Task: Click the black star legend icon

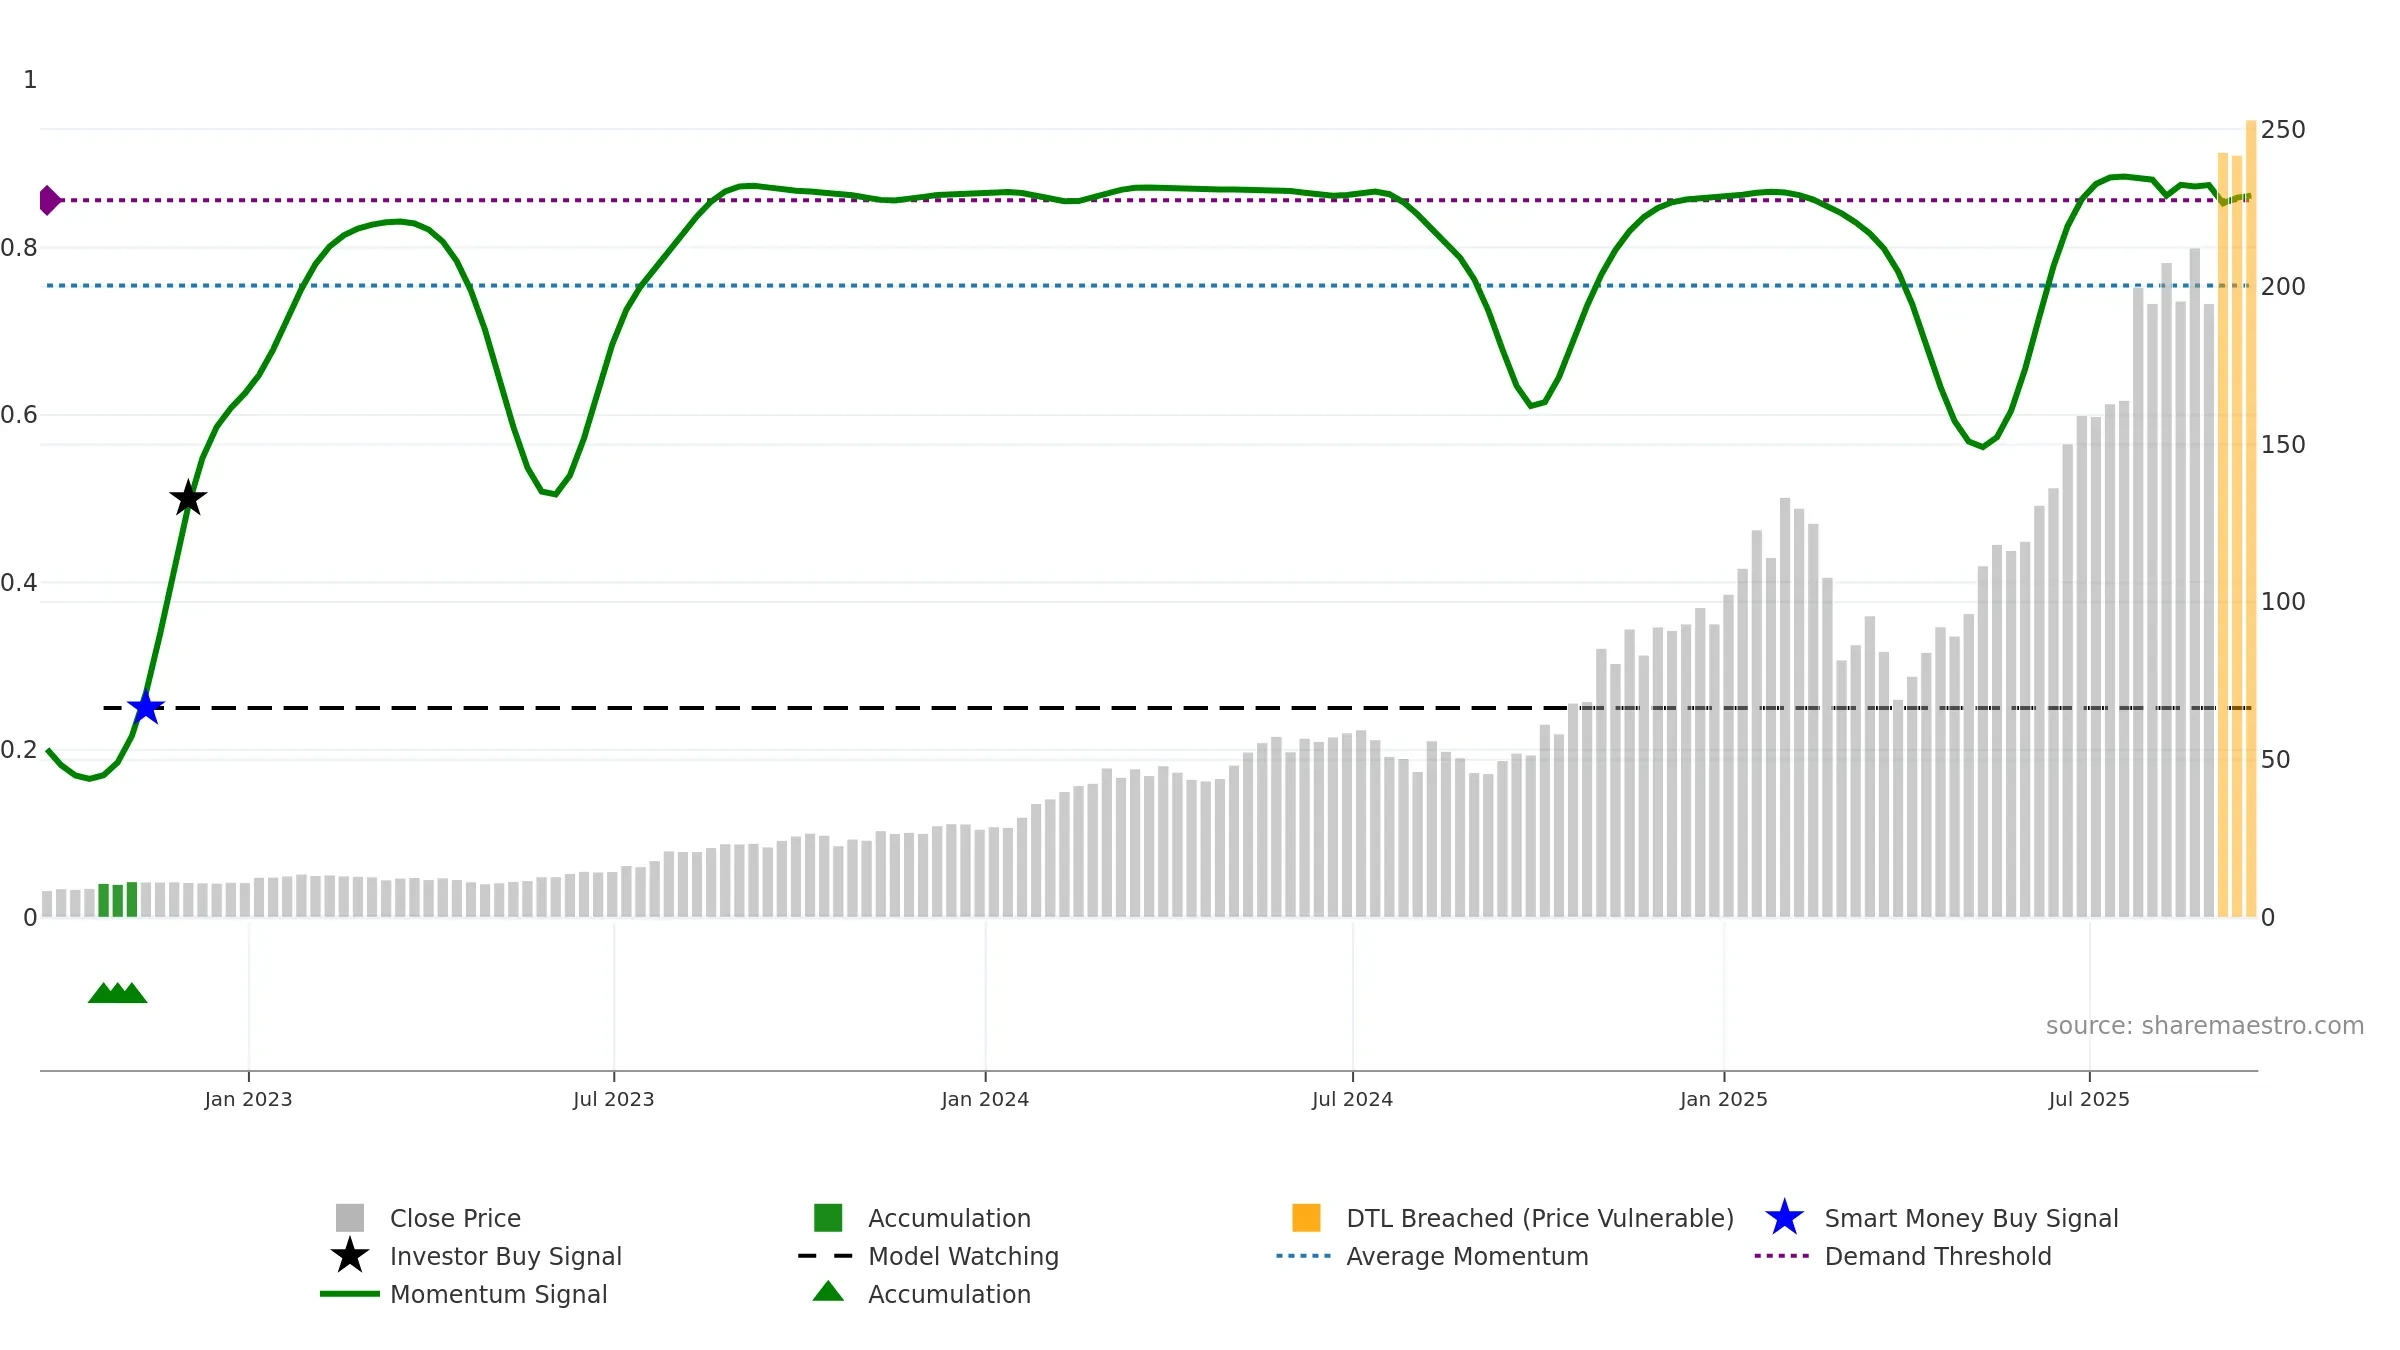Action: coord(350,1255)
